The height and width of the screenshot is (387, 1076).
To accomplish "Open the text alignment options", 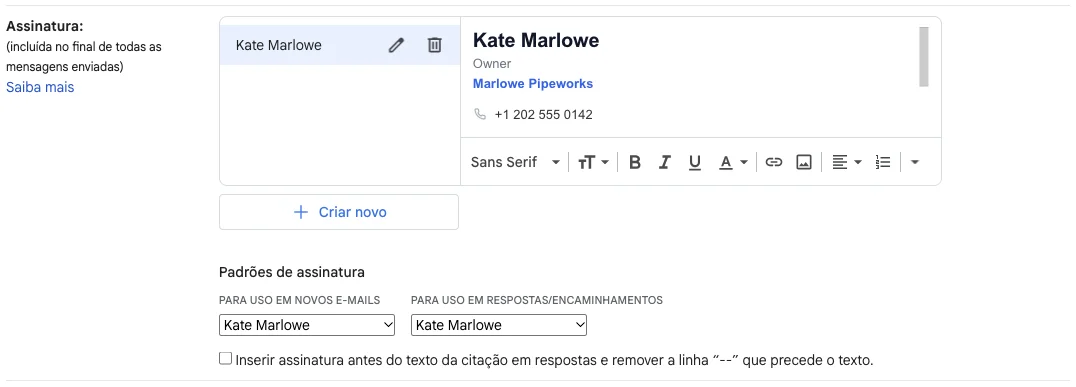I will pos(846,163).
